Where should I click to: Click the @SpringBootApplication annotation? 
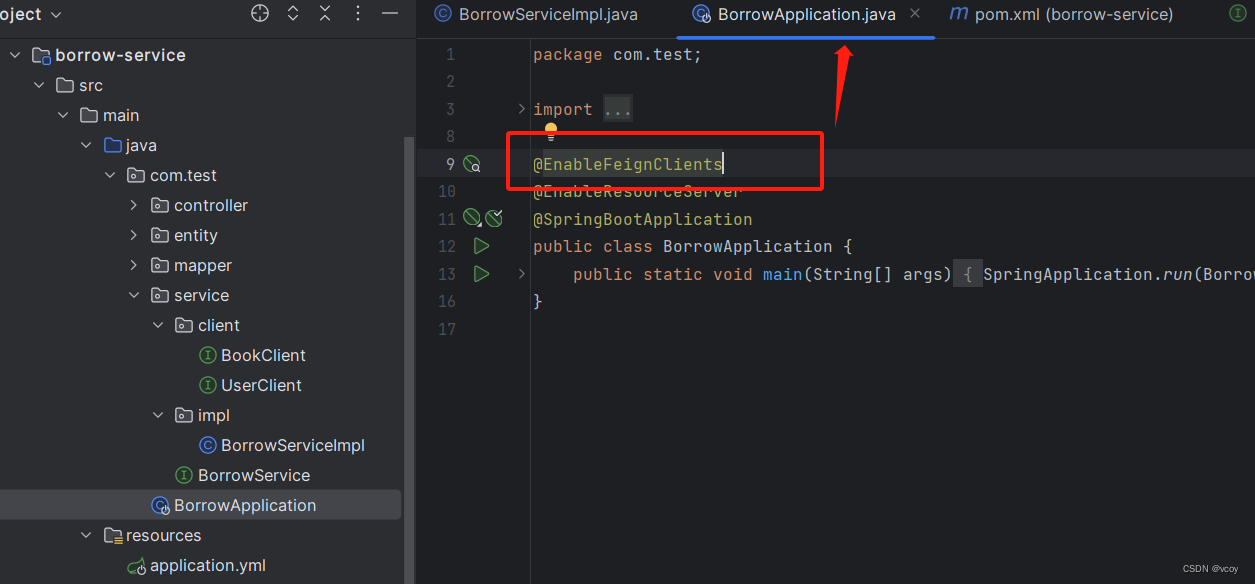(642, 219)
